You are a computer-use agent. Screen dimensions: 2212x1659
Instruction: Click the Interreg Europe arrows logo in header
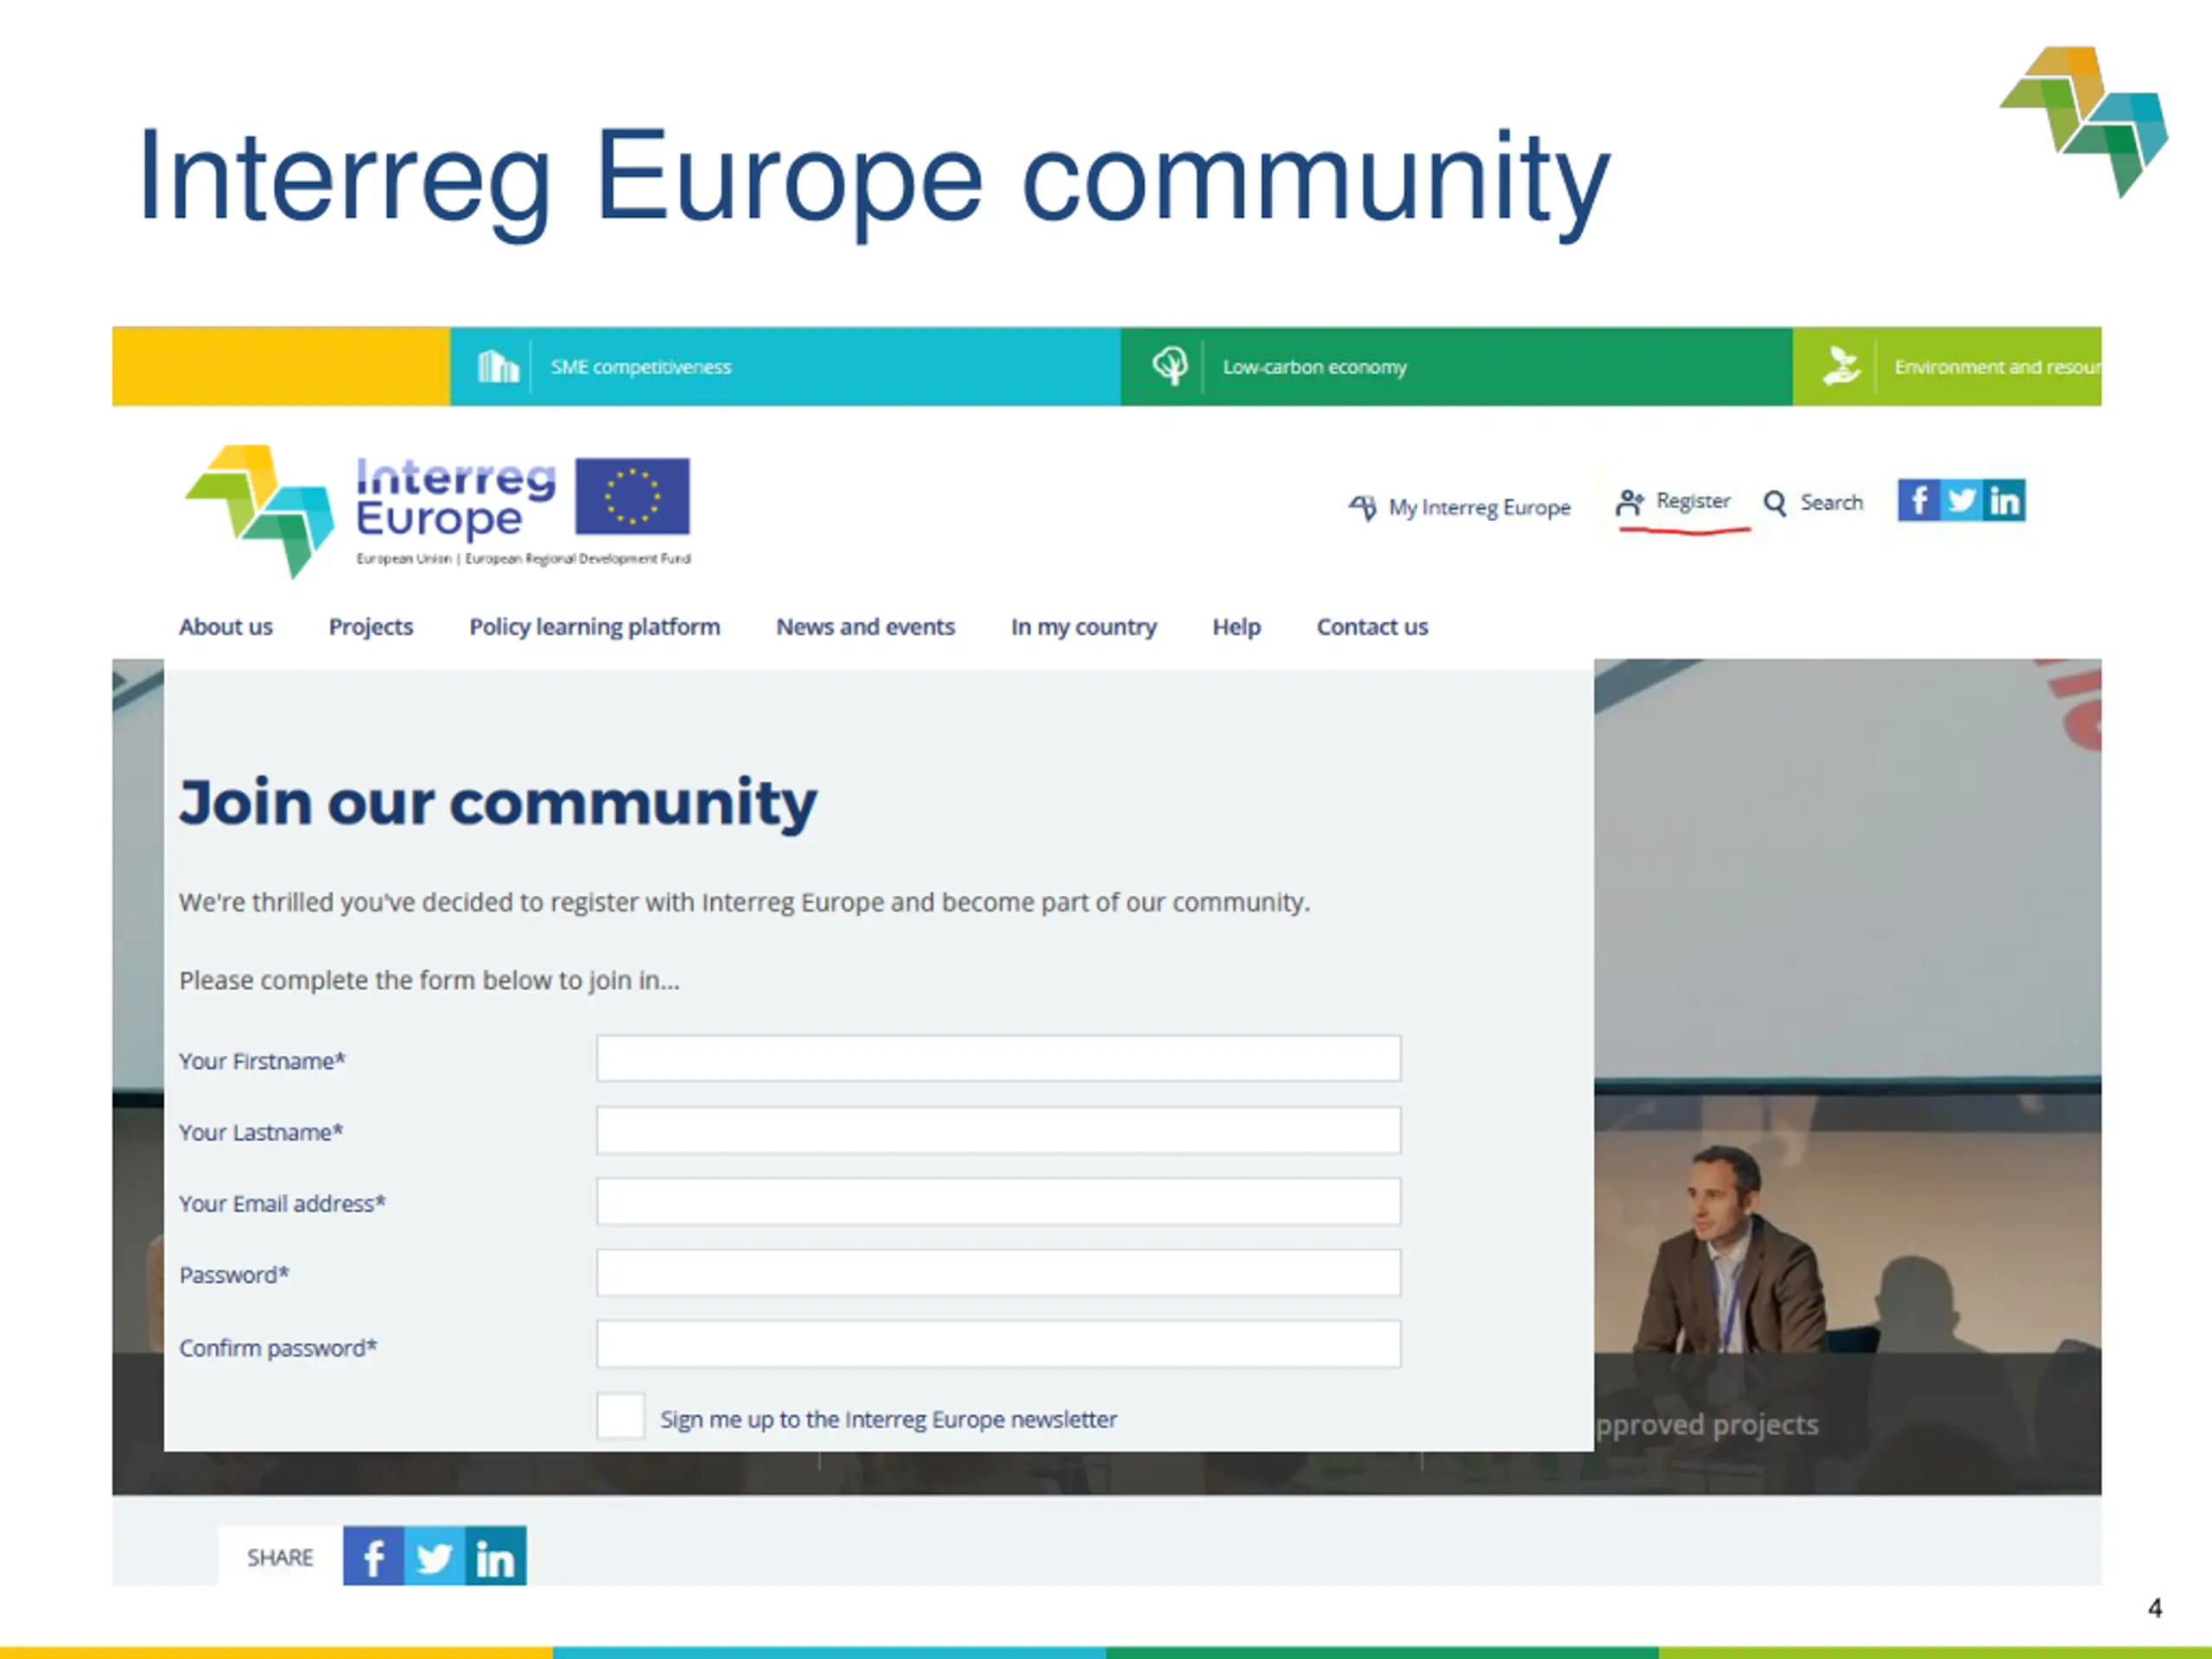[x=260, y=511]
